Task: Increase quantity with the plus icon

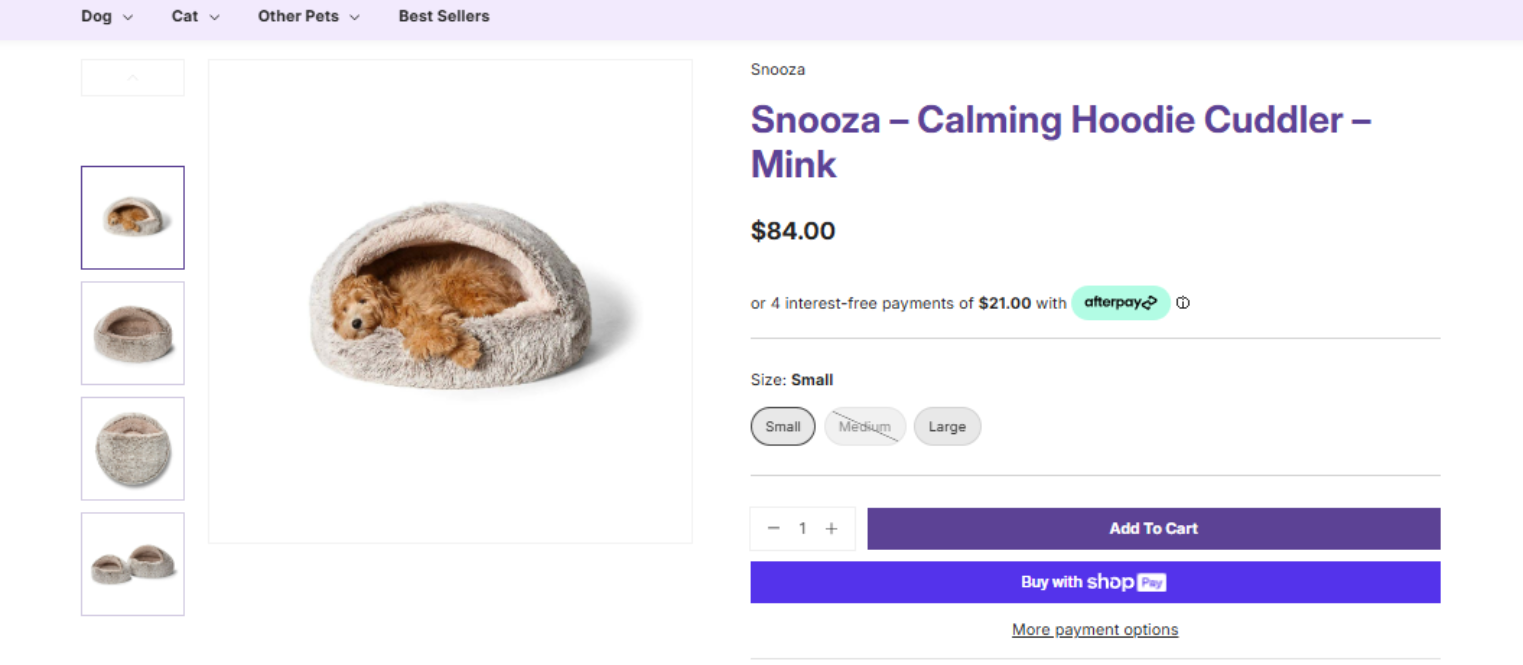Action: [x=831, y=529]
